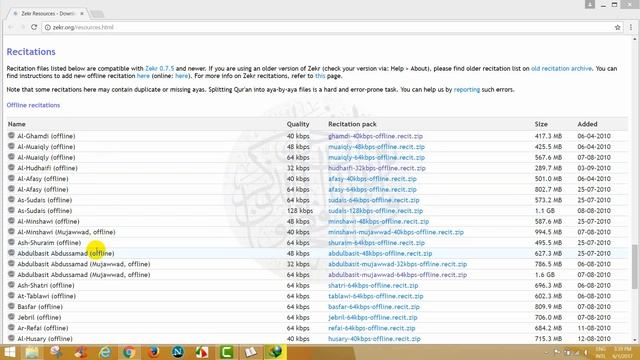This screenshot has height=360, width=640.
Task: Open the green C Camtasia taskbar icon
Action: (226, 352)
